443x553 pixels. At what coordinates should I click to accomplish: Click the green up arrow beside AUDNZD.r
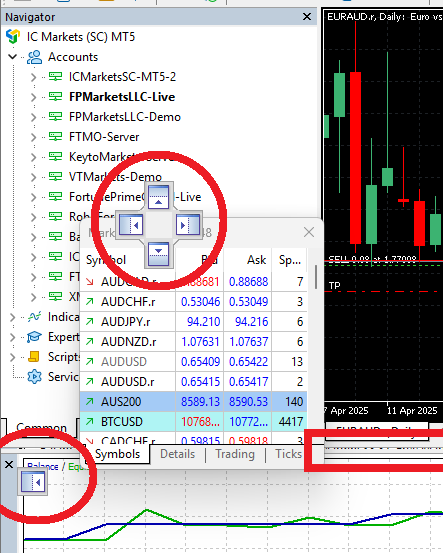tap(90, 341)
